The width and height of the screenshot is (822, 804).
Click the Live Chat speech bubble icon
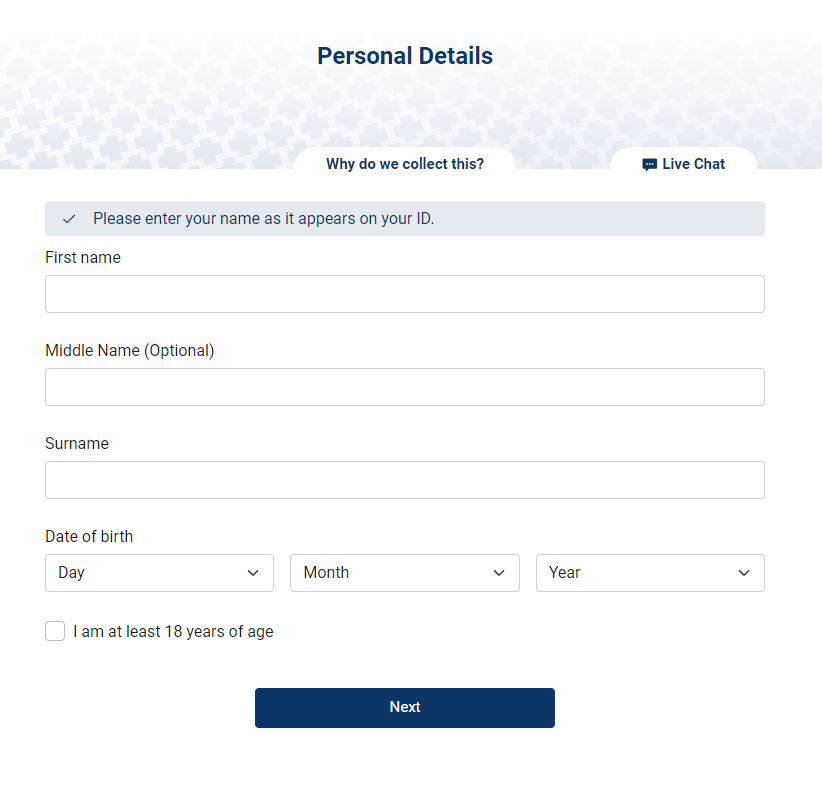pos(649,165)
